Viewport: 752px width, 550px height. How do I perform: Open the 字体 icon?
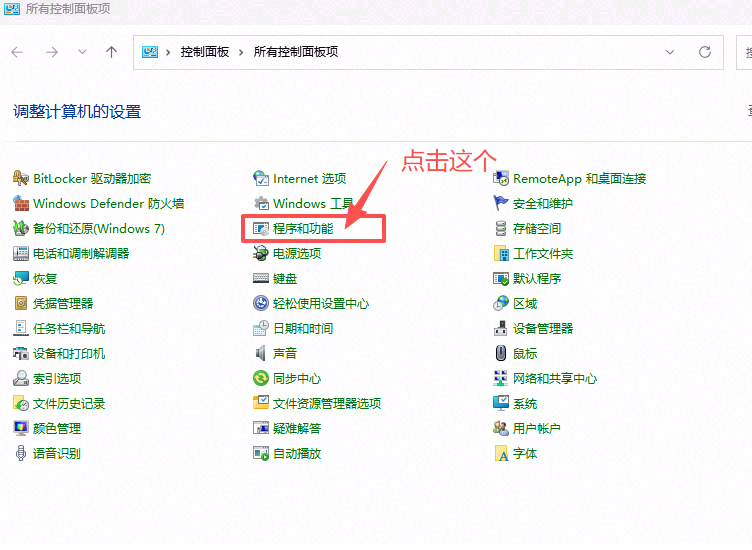coord(502,453)
